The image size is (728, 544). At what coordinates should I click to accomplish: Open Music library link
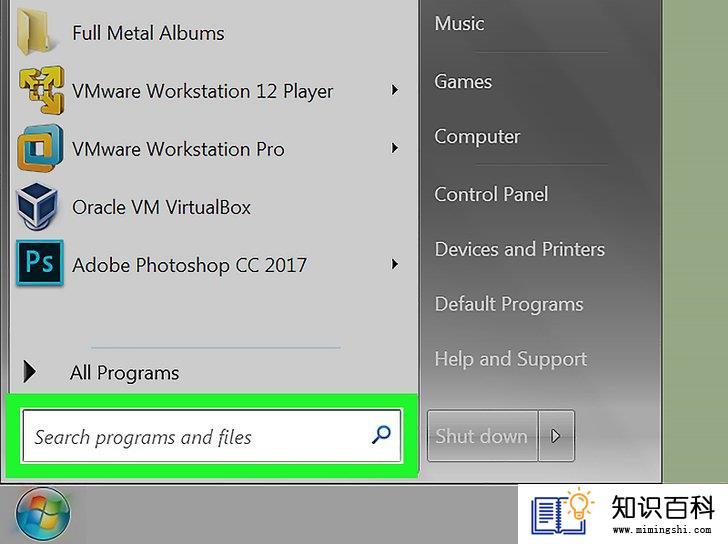459,23
